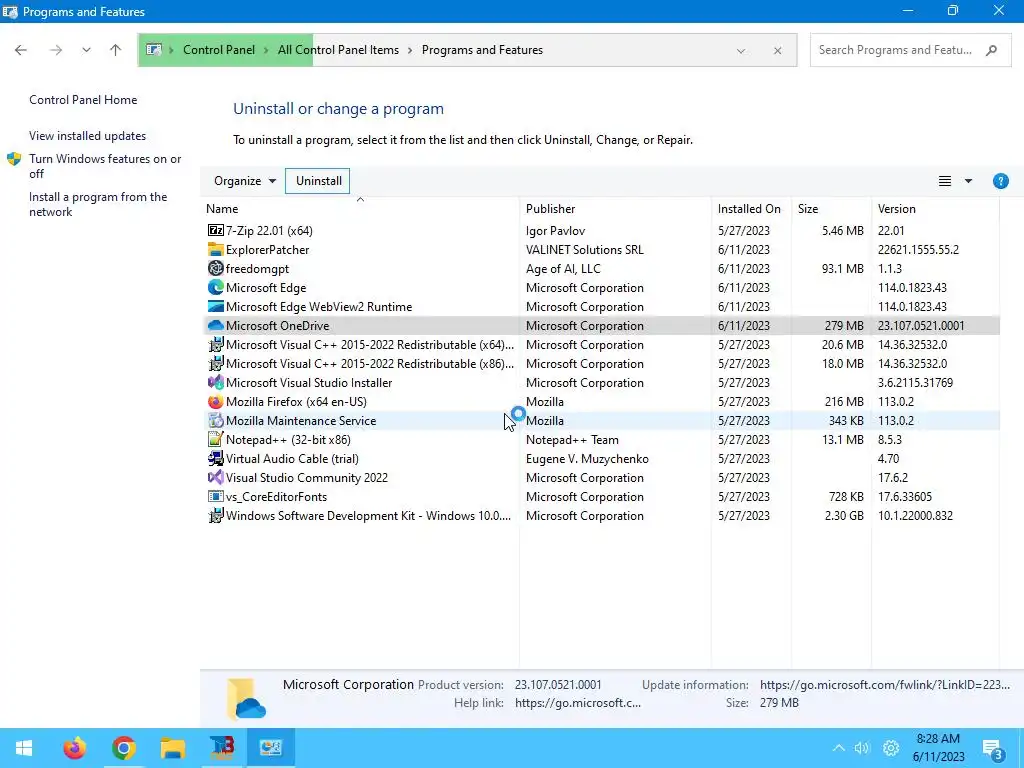Click the OneDrive cloud icon in list

coord(216,325)
